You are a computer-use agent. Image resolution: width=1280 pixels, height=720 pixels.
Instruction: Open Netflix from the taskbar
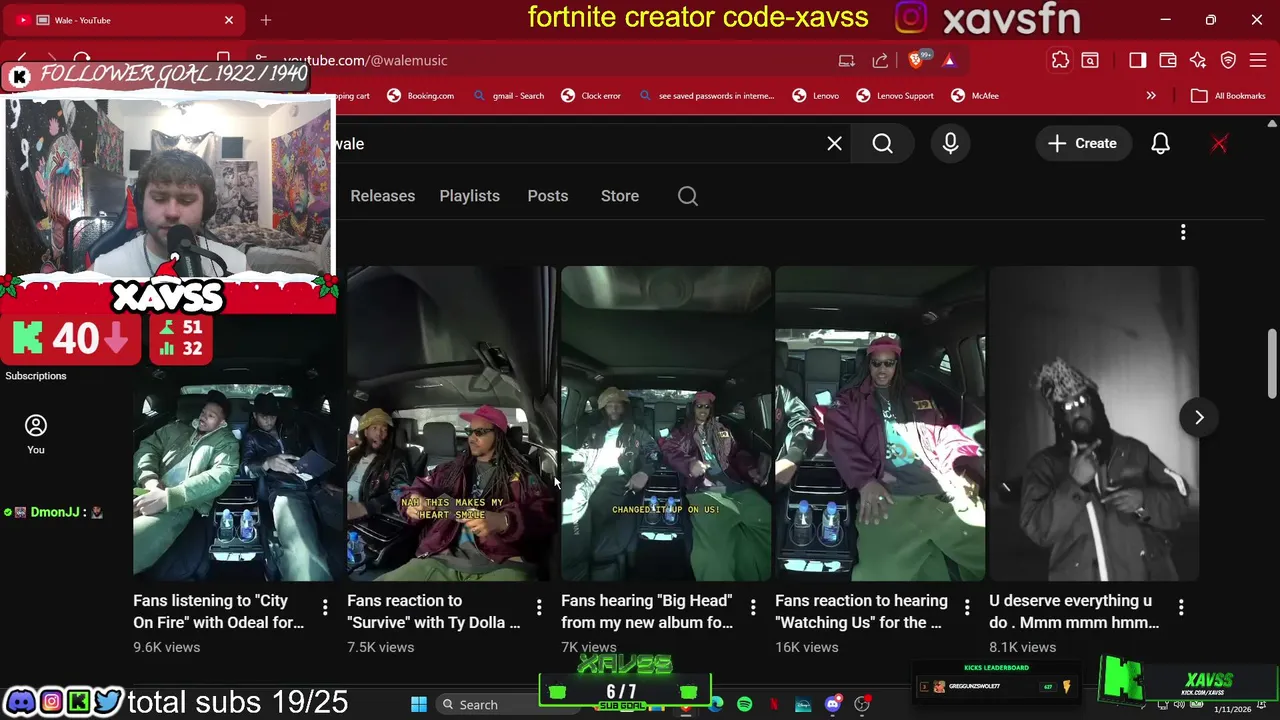pos(773,705)
